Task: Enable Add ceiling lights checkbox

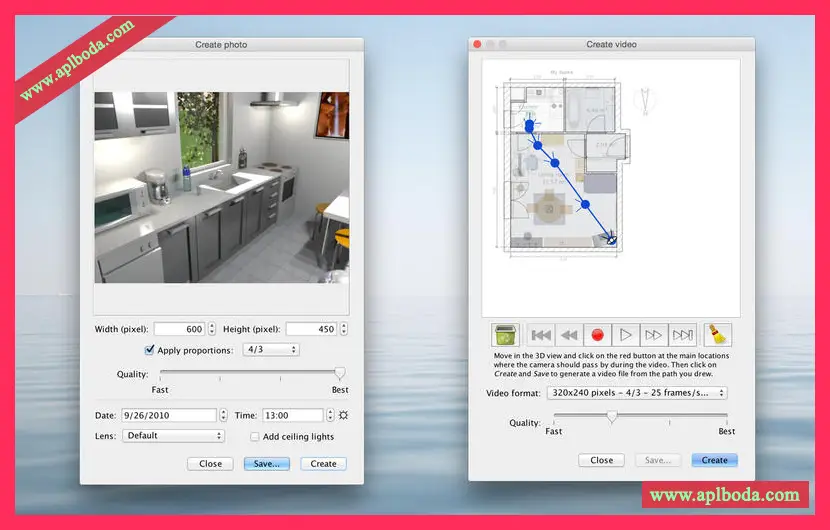Action: pos(254,436)
